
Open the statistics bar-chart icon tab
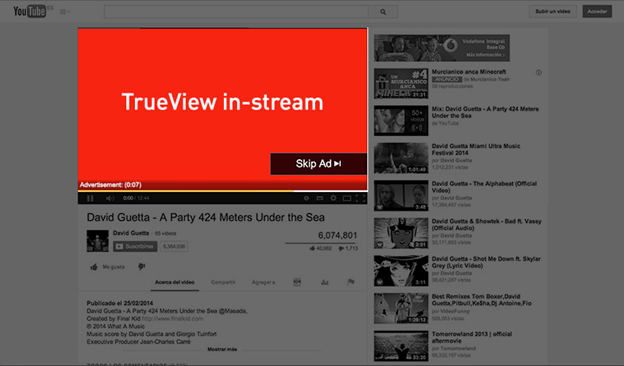pyautogui.click(x=325, y=282)
